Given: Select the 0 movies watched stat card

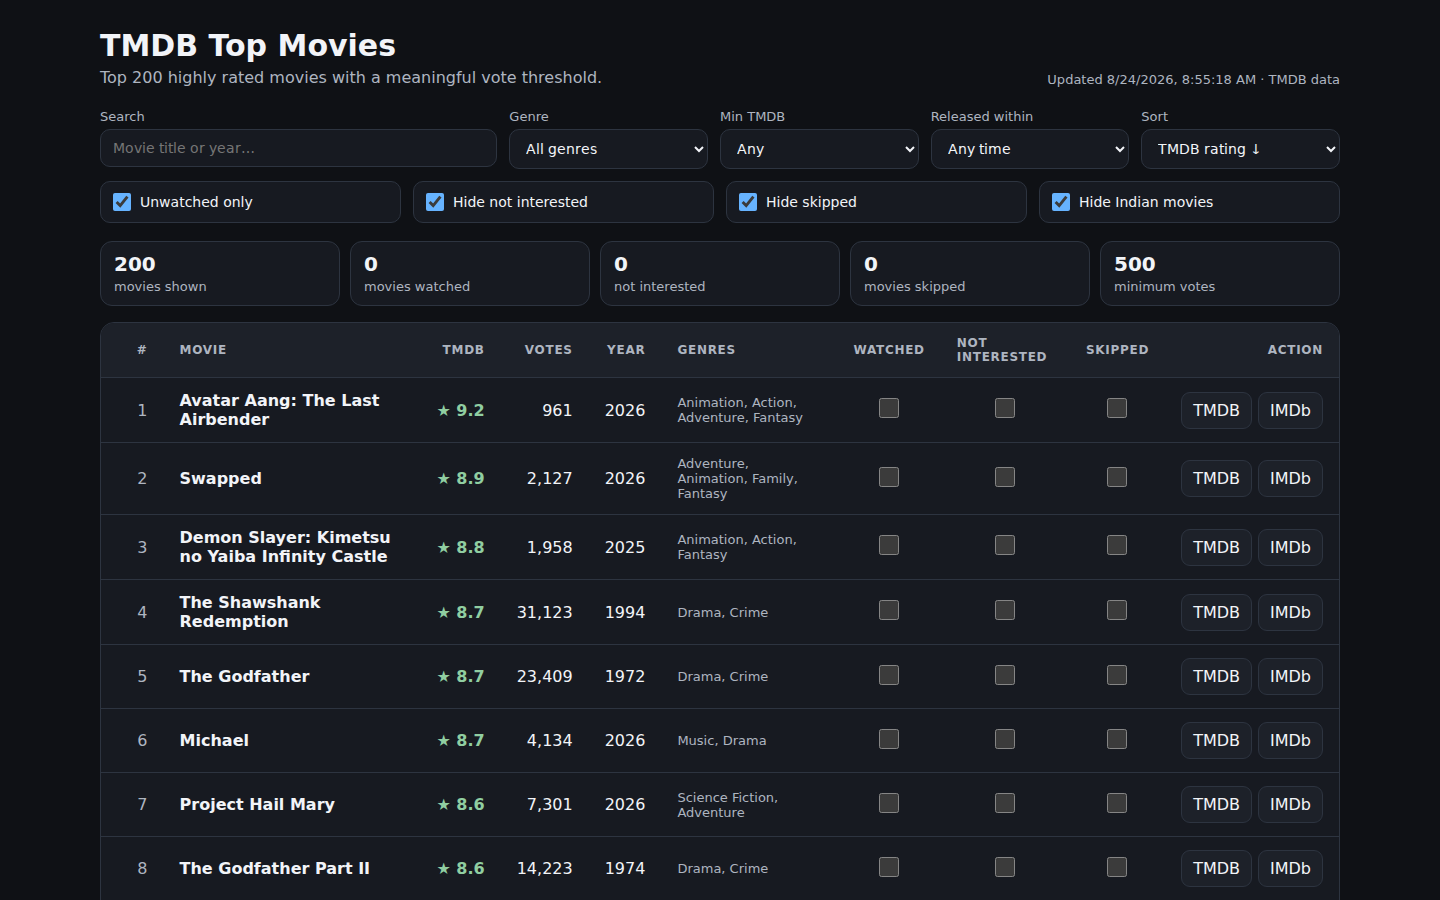Looking at the screenshot, I should pos(470,273).
